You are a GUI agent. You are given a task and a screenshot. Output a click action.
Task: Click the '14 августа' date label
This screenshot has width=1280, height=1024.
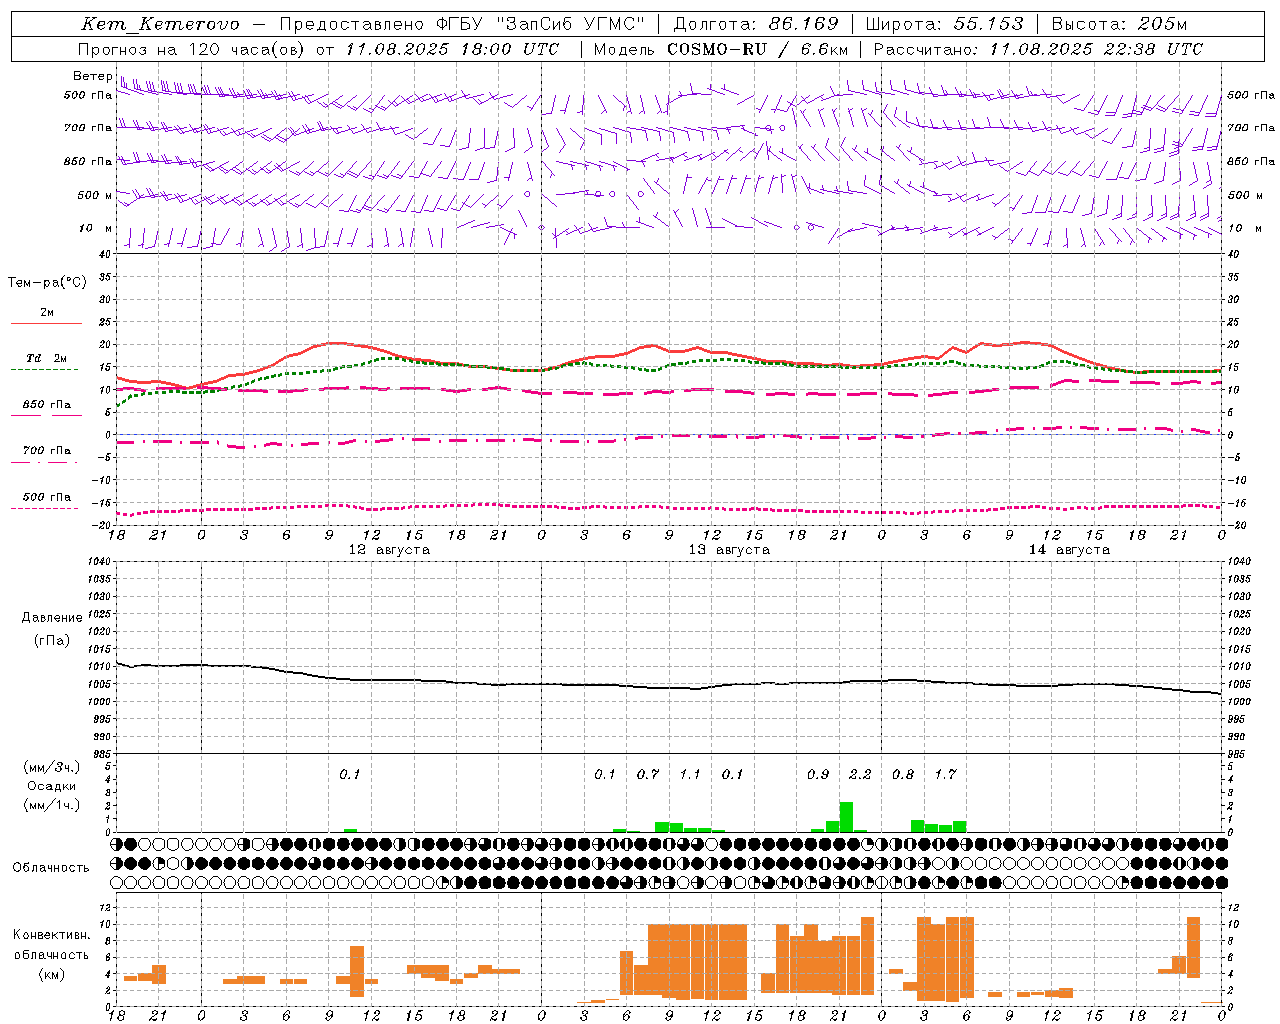(x=1069, y=550)
